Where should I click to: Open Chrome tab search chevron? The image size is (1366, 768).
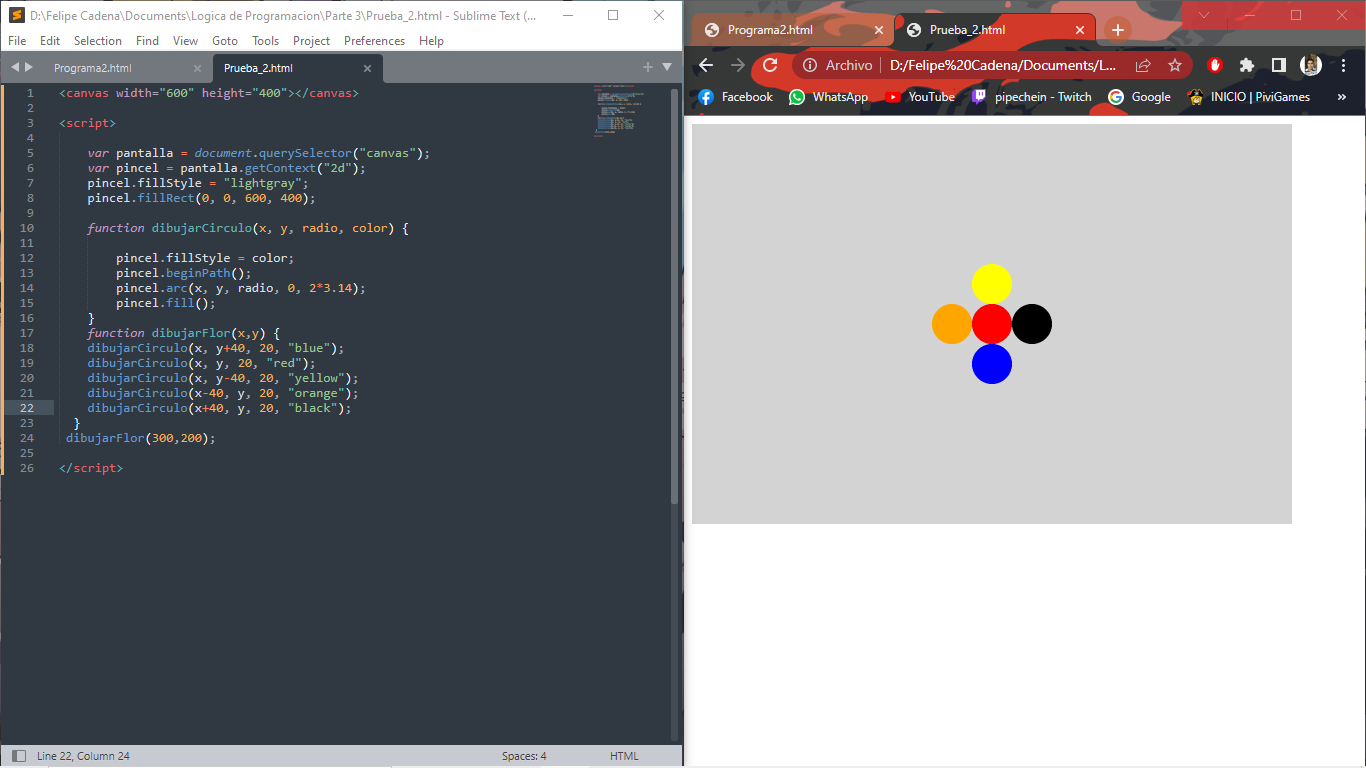click(x=1204, y=15)
